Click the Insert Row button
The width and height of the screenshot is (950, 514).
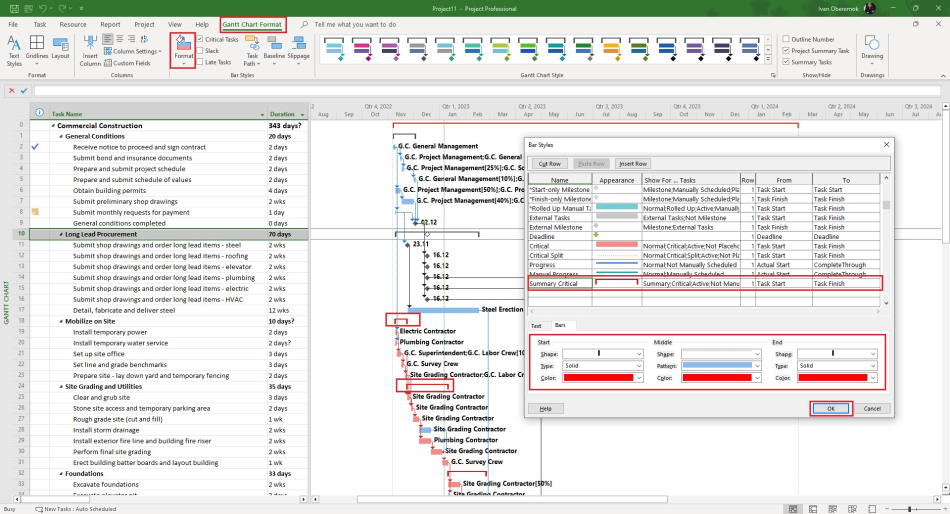click(633, 164)
